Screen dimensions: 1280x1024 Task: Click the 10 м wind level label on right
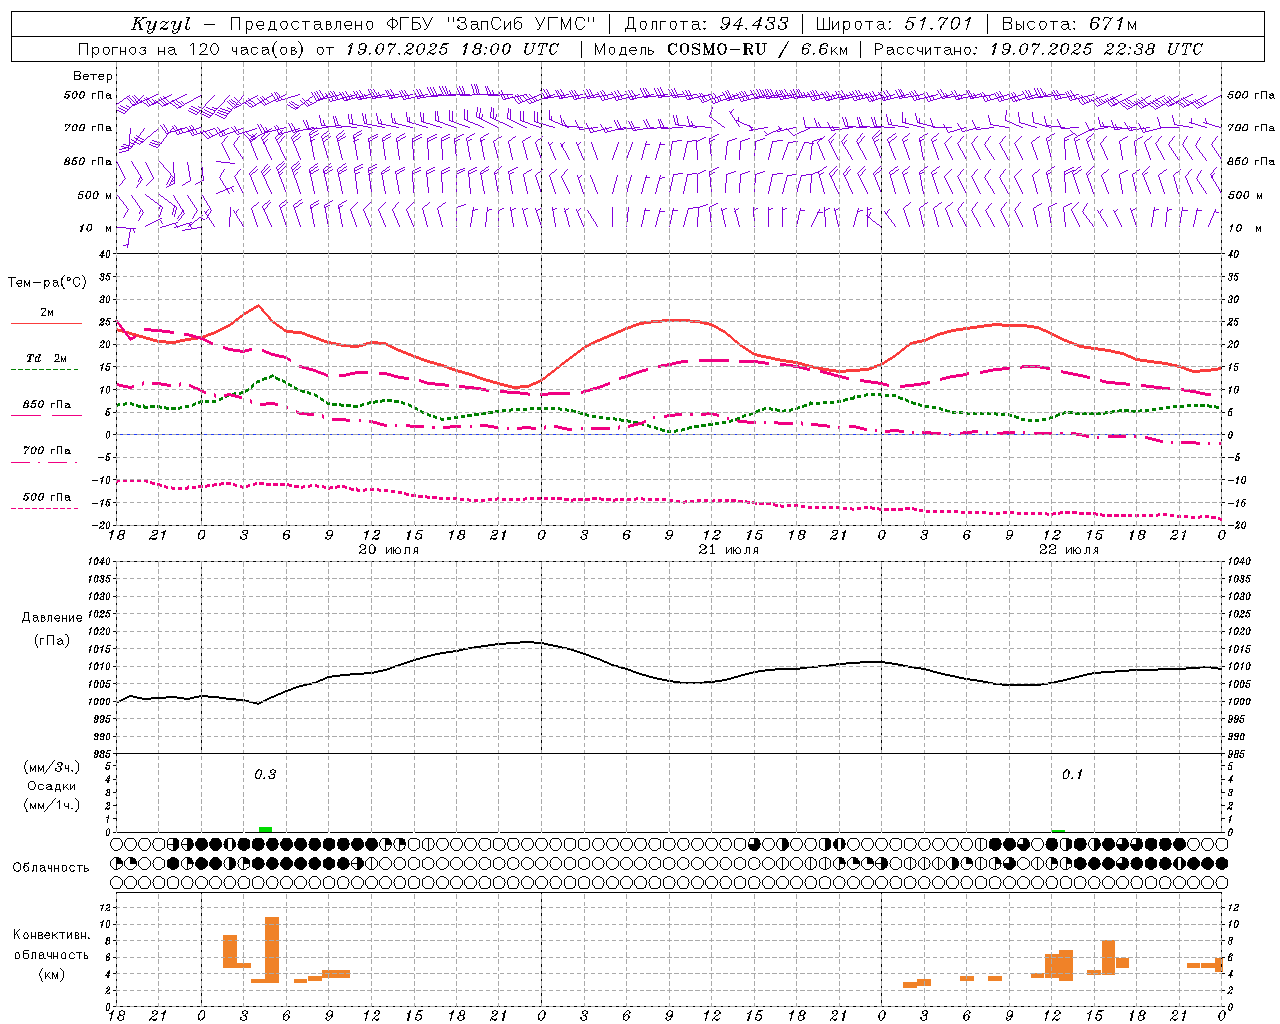coord(1244,228)
